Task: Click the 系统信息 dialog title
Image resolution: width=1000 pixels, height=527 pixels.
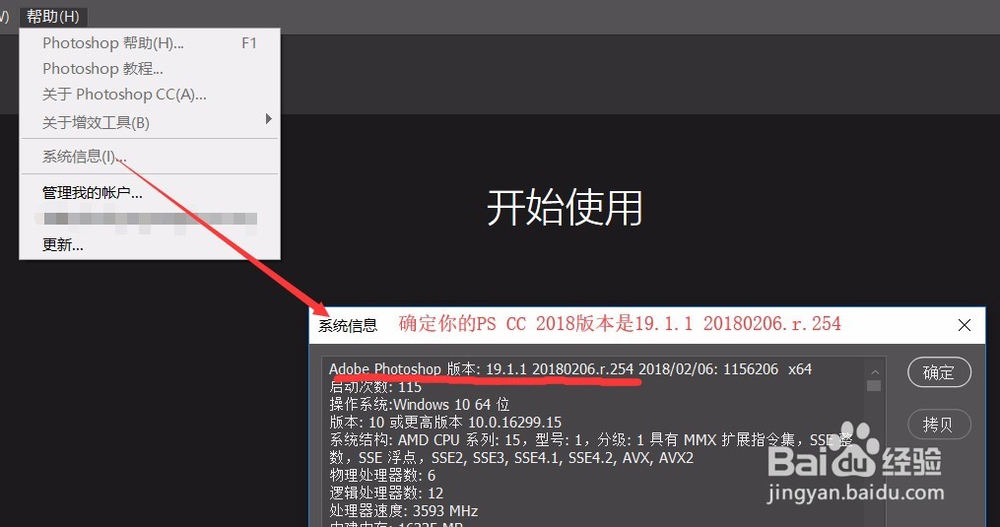Action: [348, 325]
